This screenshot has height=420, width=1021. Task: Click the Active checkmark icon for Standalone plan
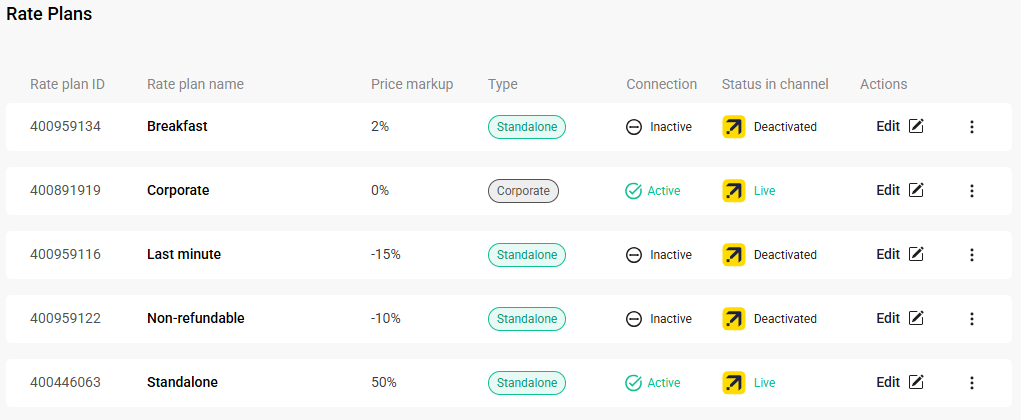pos(634,383)
